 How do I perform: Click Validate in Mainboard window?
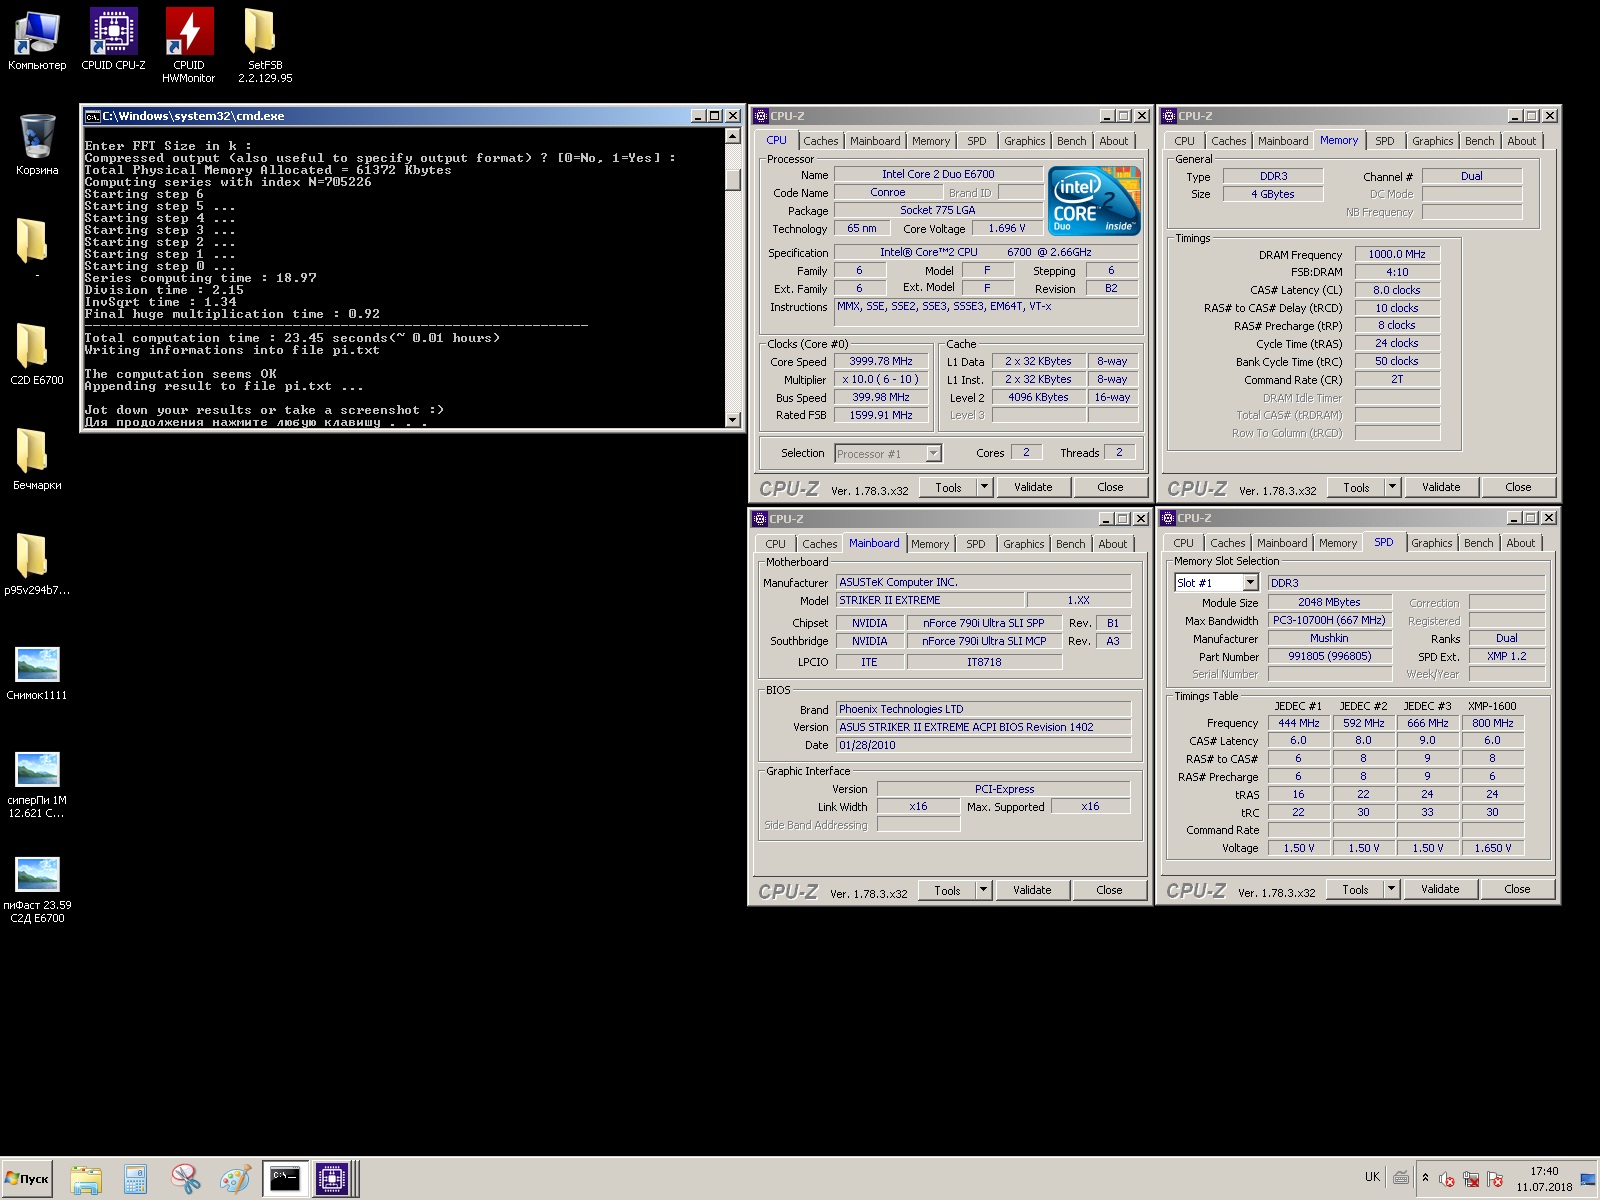coord(1032,890)
